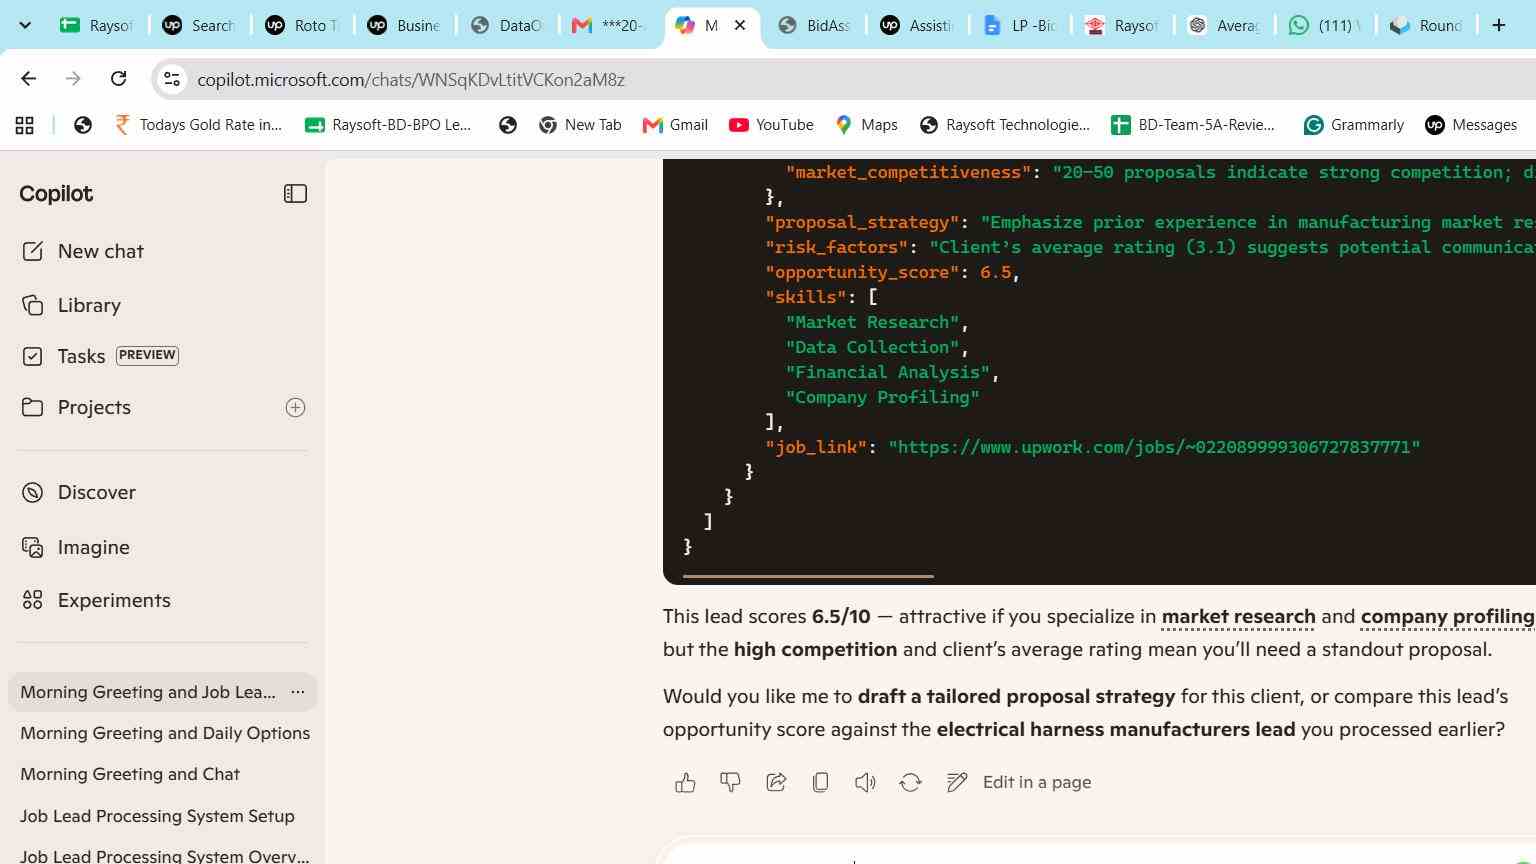Open the site information icon in address bar
1536x864 pixels.
point(172,79)
